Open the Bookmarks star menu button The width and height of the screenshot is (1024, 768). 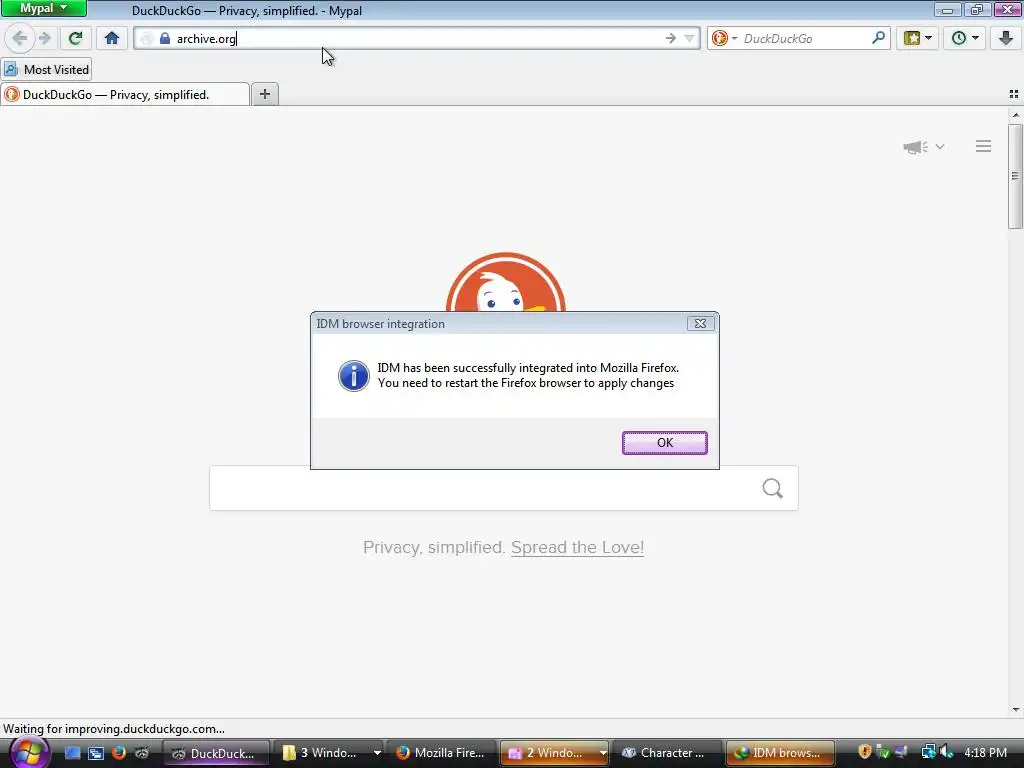[x=912, y=38]
